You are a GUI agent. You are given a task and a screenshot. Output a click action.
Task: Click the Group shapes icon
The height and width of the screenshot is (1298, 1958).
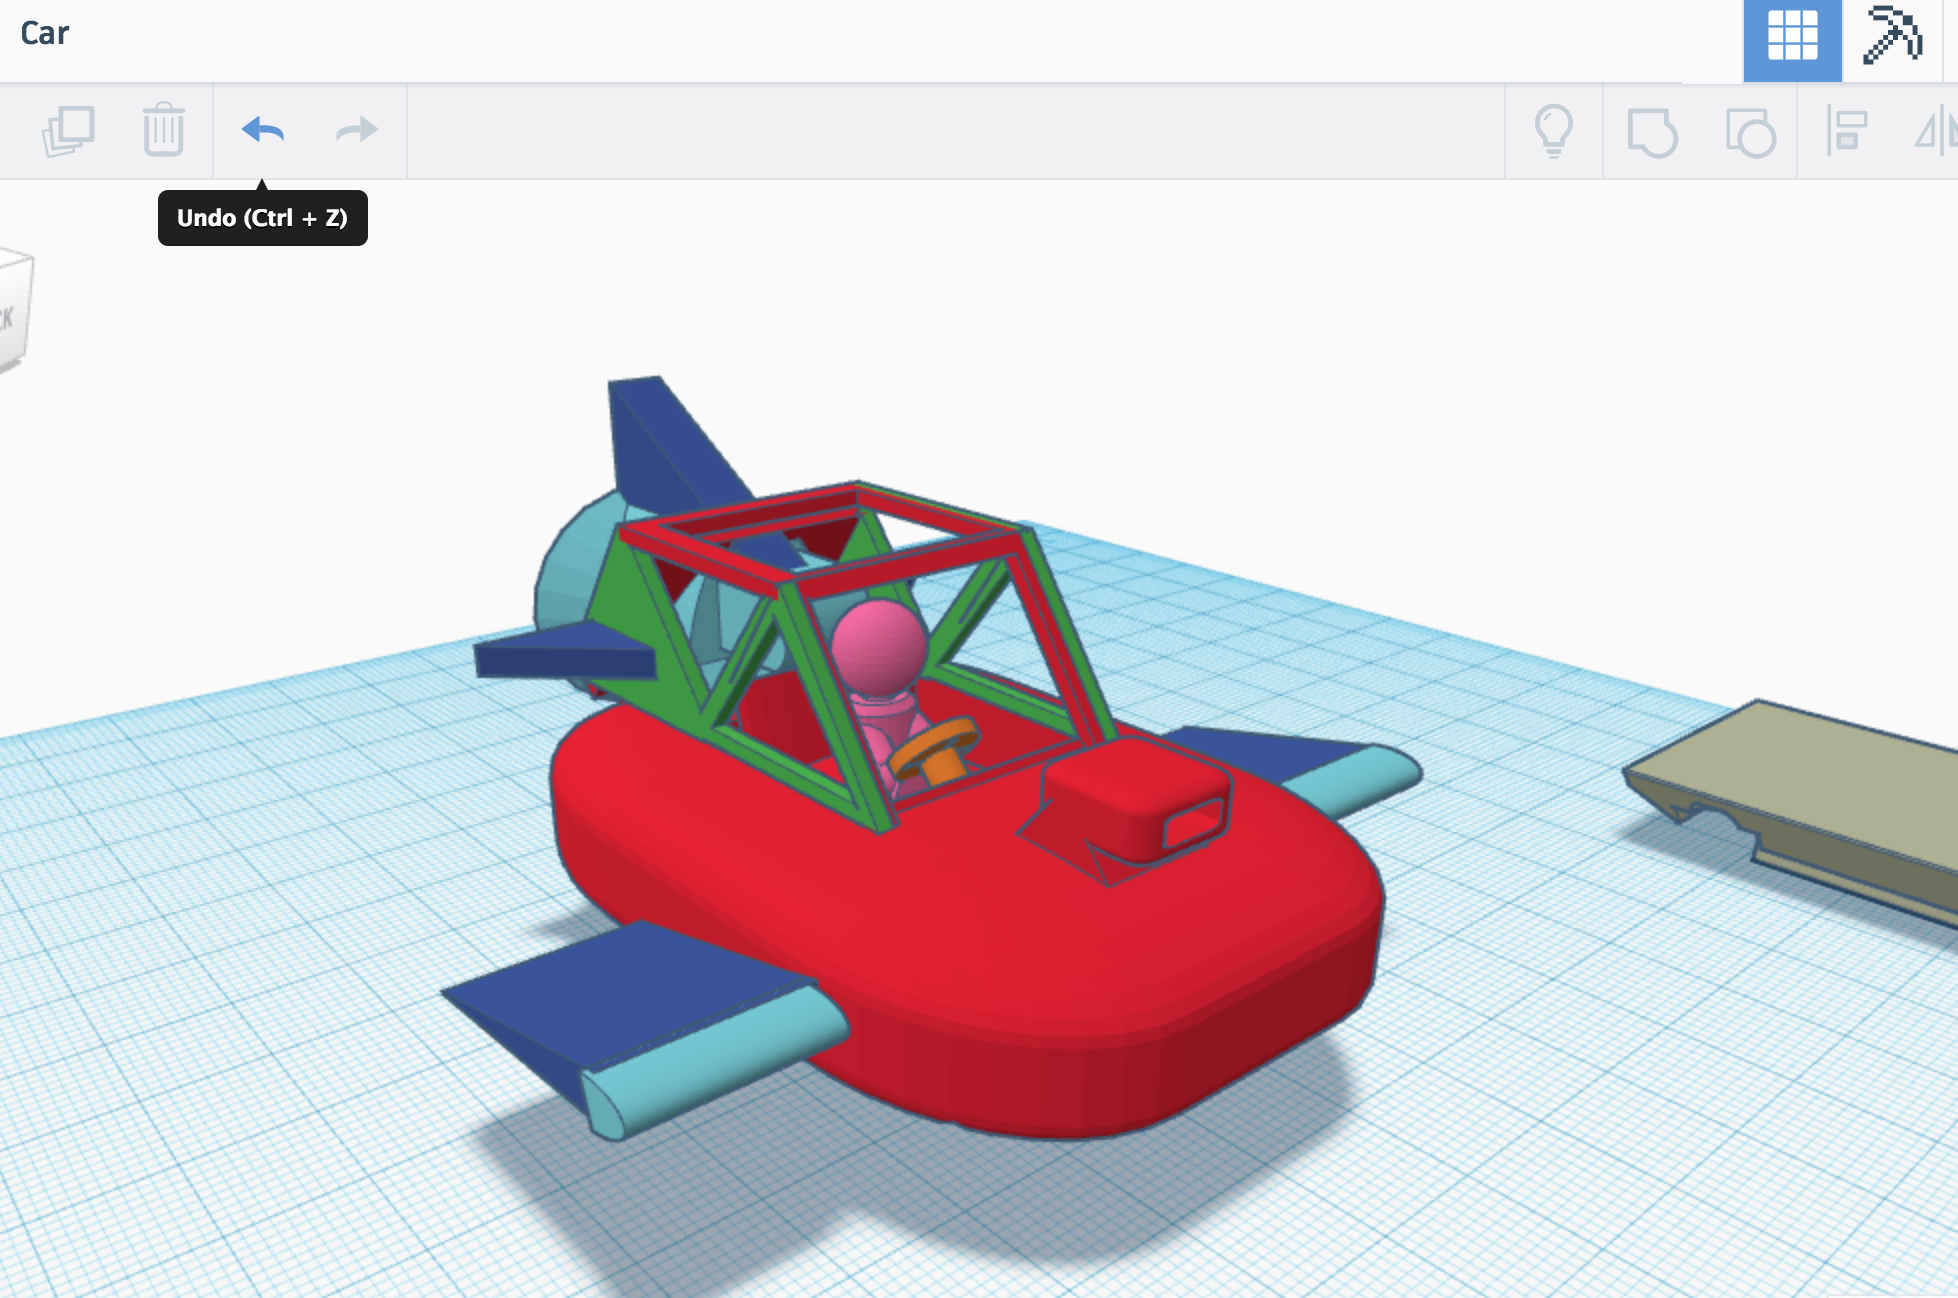1651,132
